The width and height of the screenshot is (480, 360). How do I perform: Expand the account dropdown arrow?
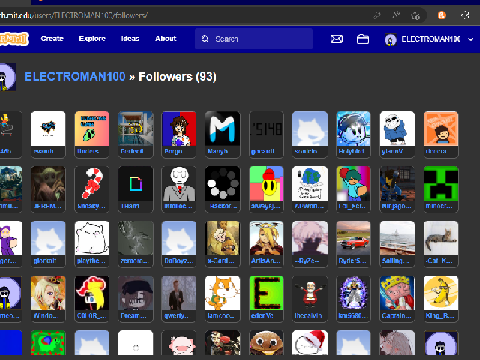click(x=471, y=39)
